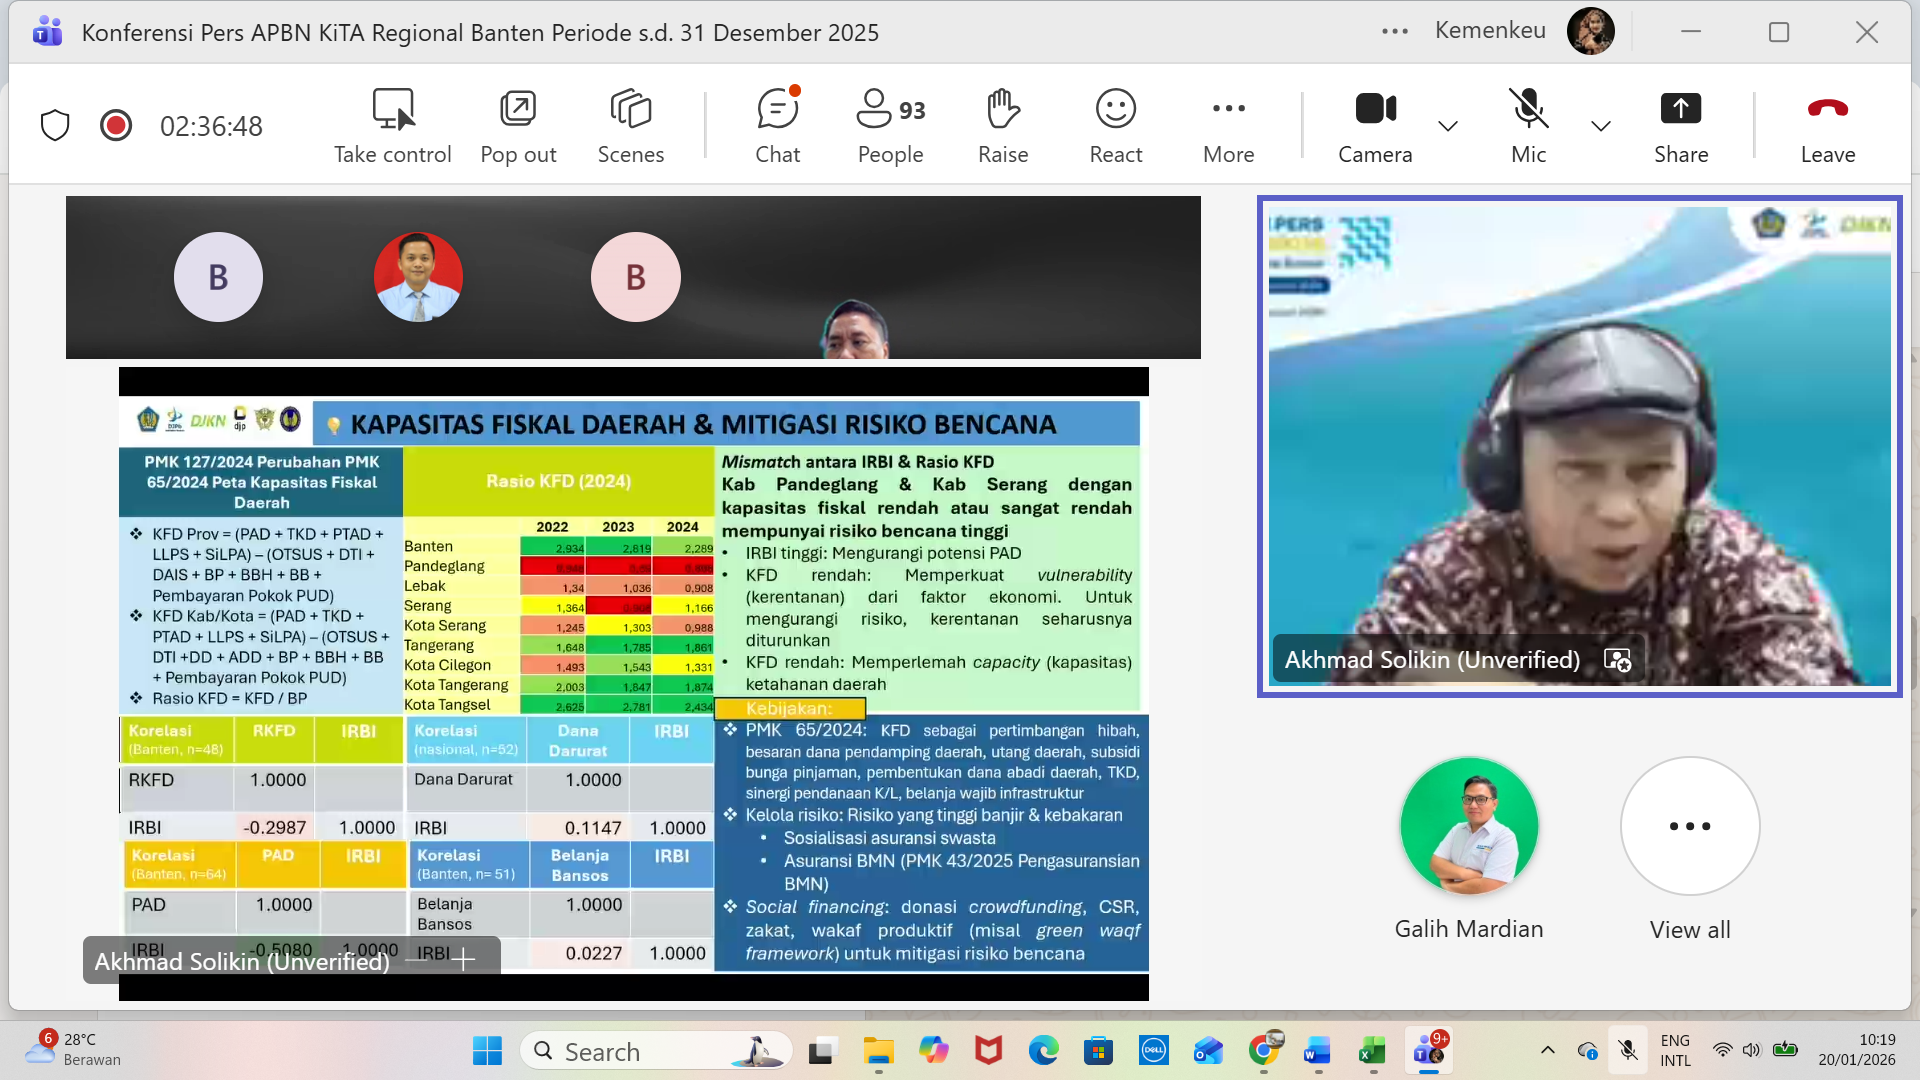Unmute the Mic
1920x1080 pixels.
(1528, 109)
